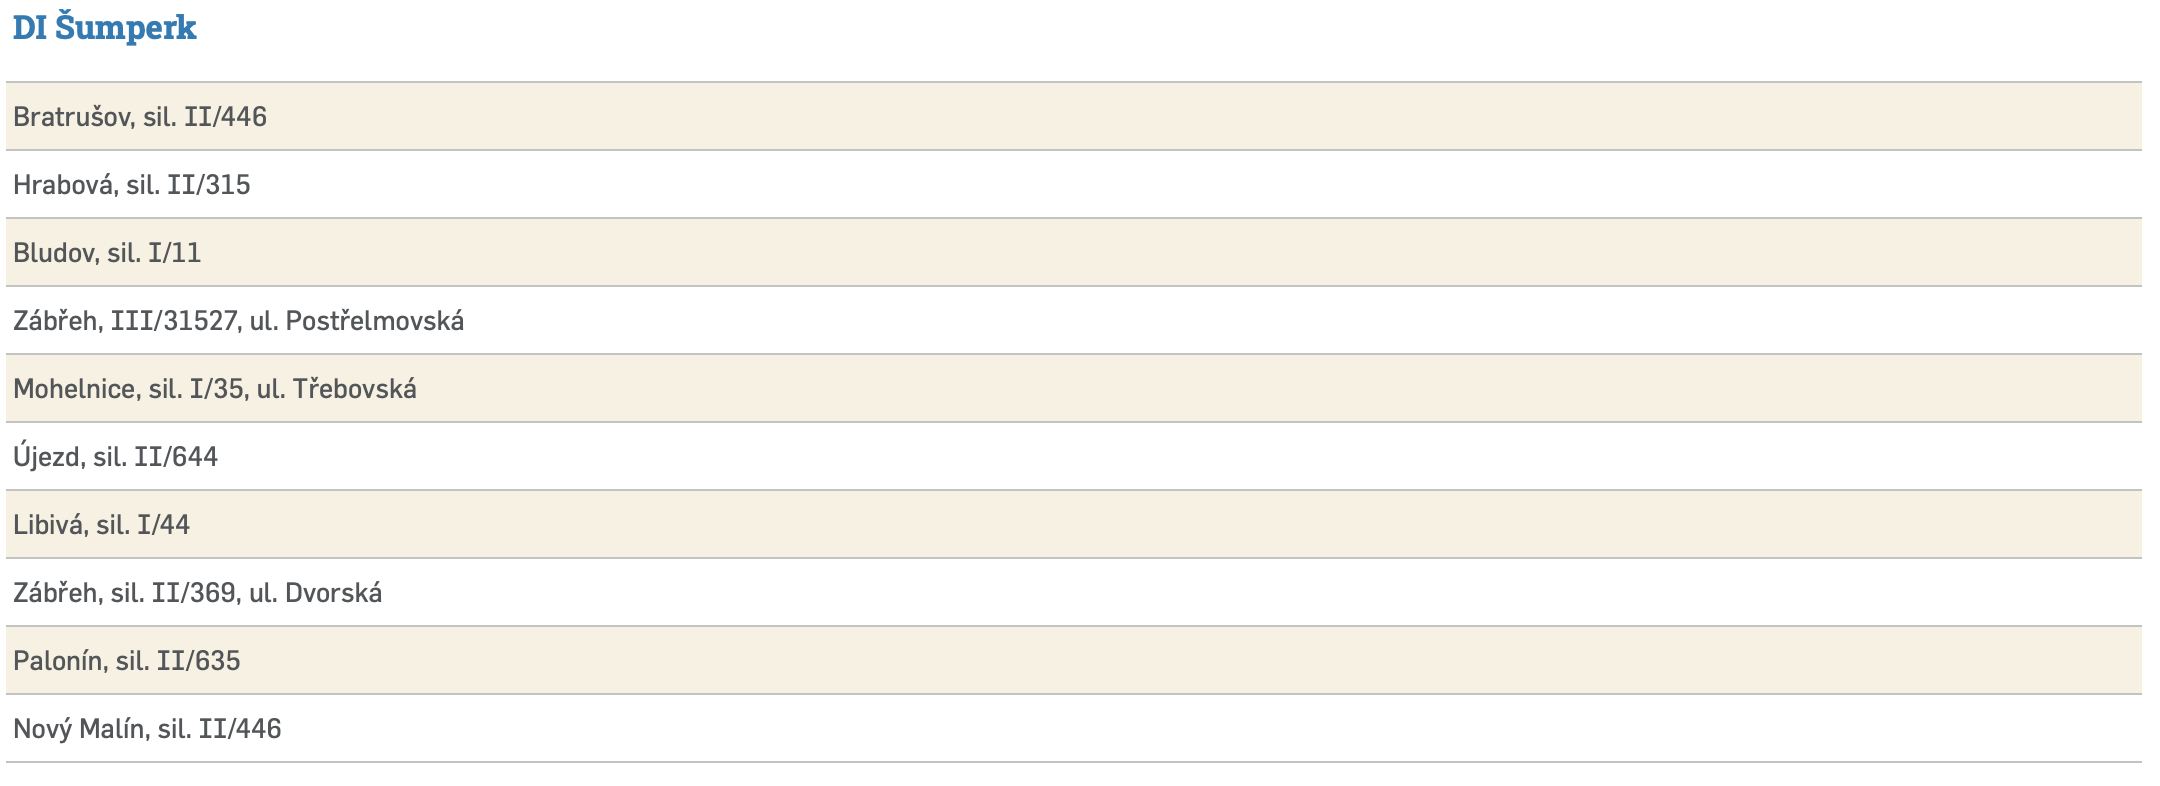This screenshot has width=2160, height=786.
Task: Click road I/11 in the Bludov row
Action: coord(174,253)
